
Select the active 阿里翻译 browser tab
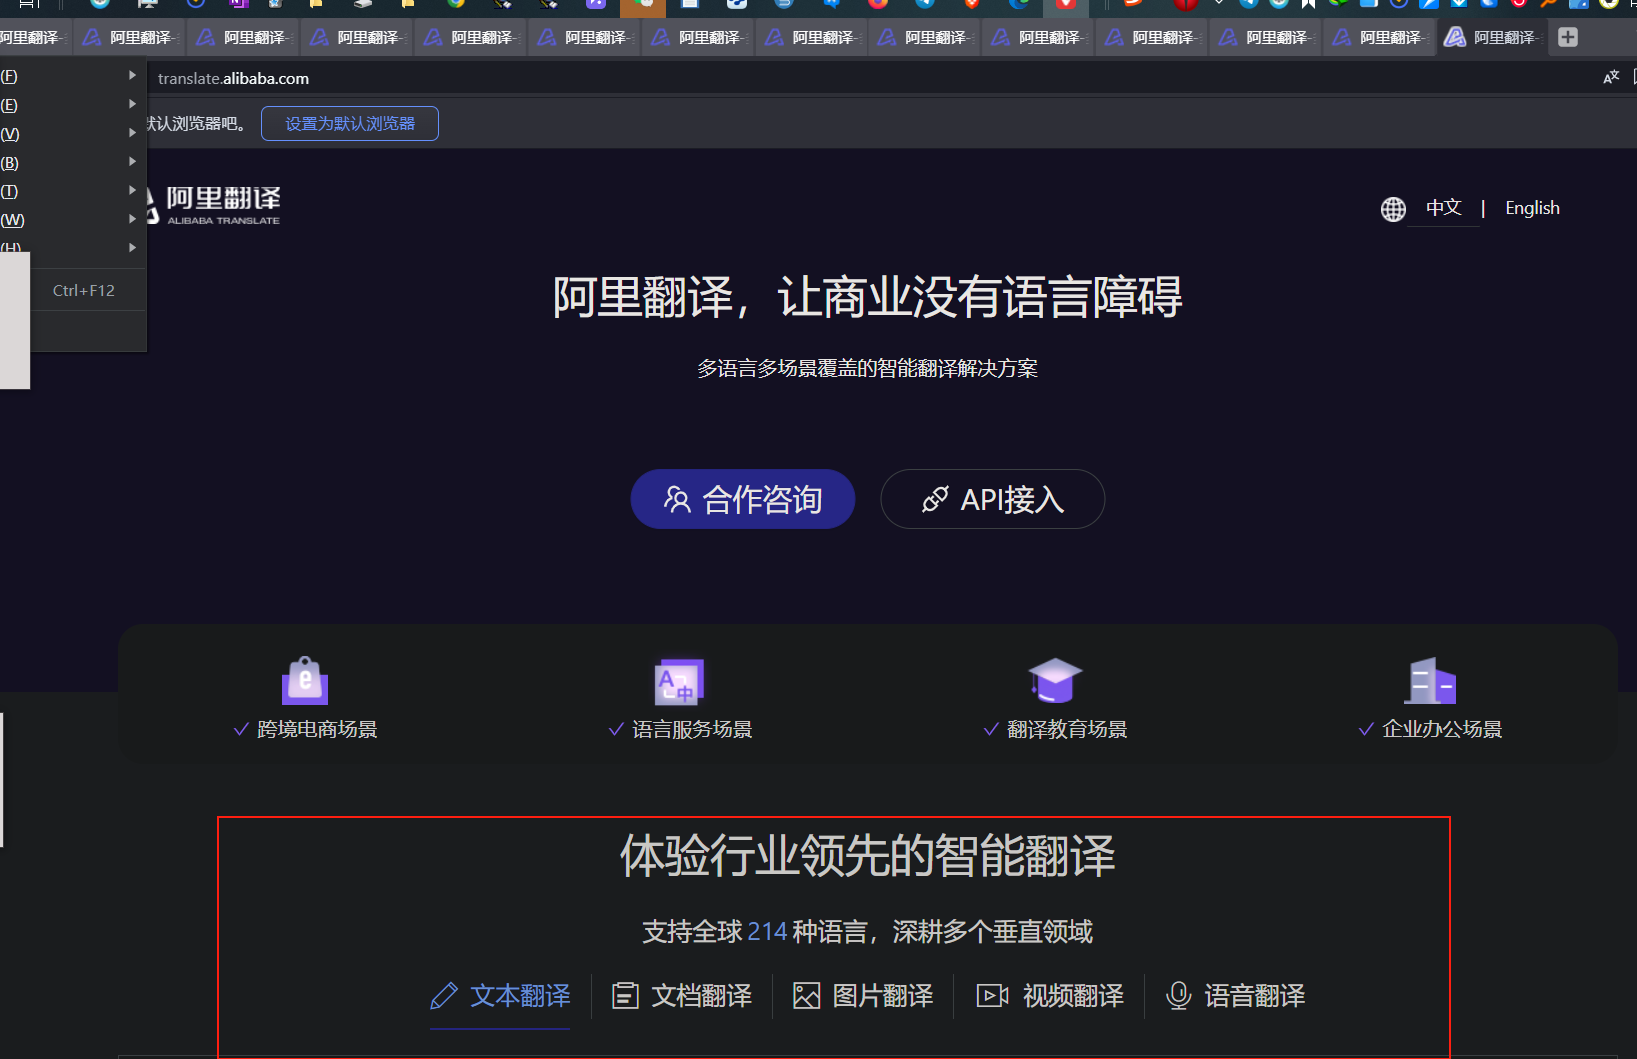1494,37
